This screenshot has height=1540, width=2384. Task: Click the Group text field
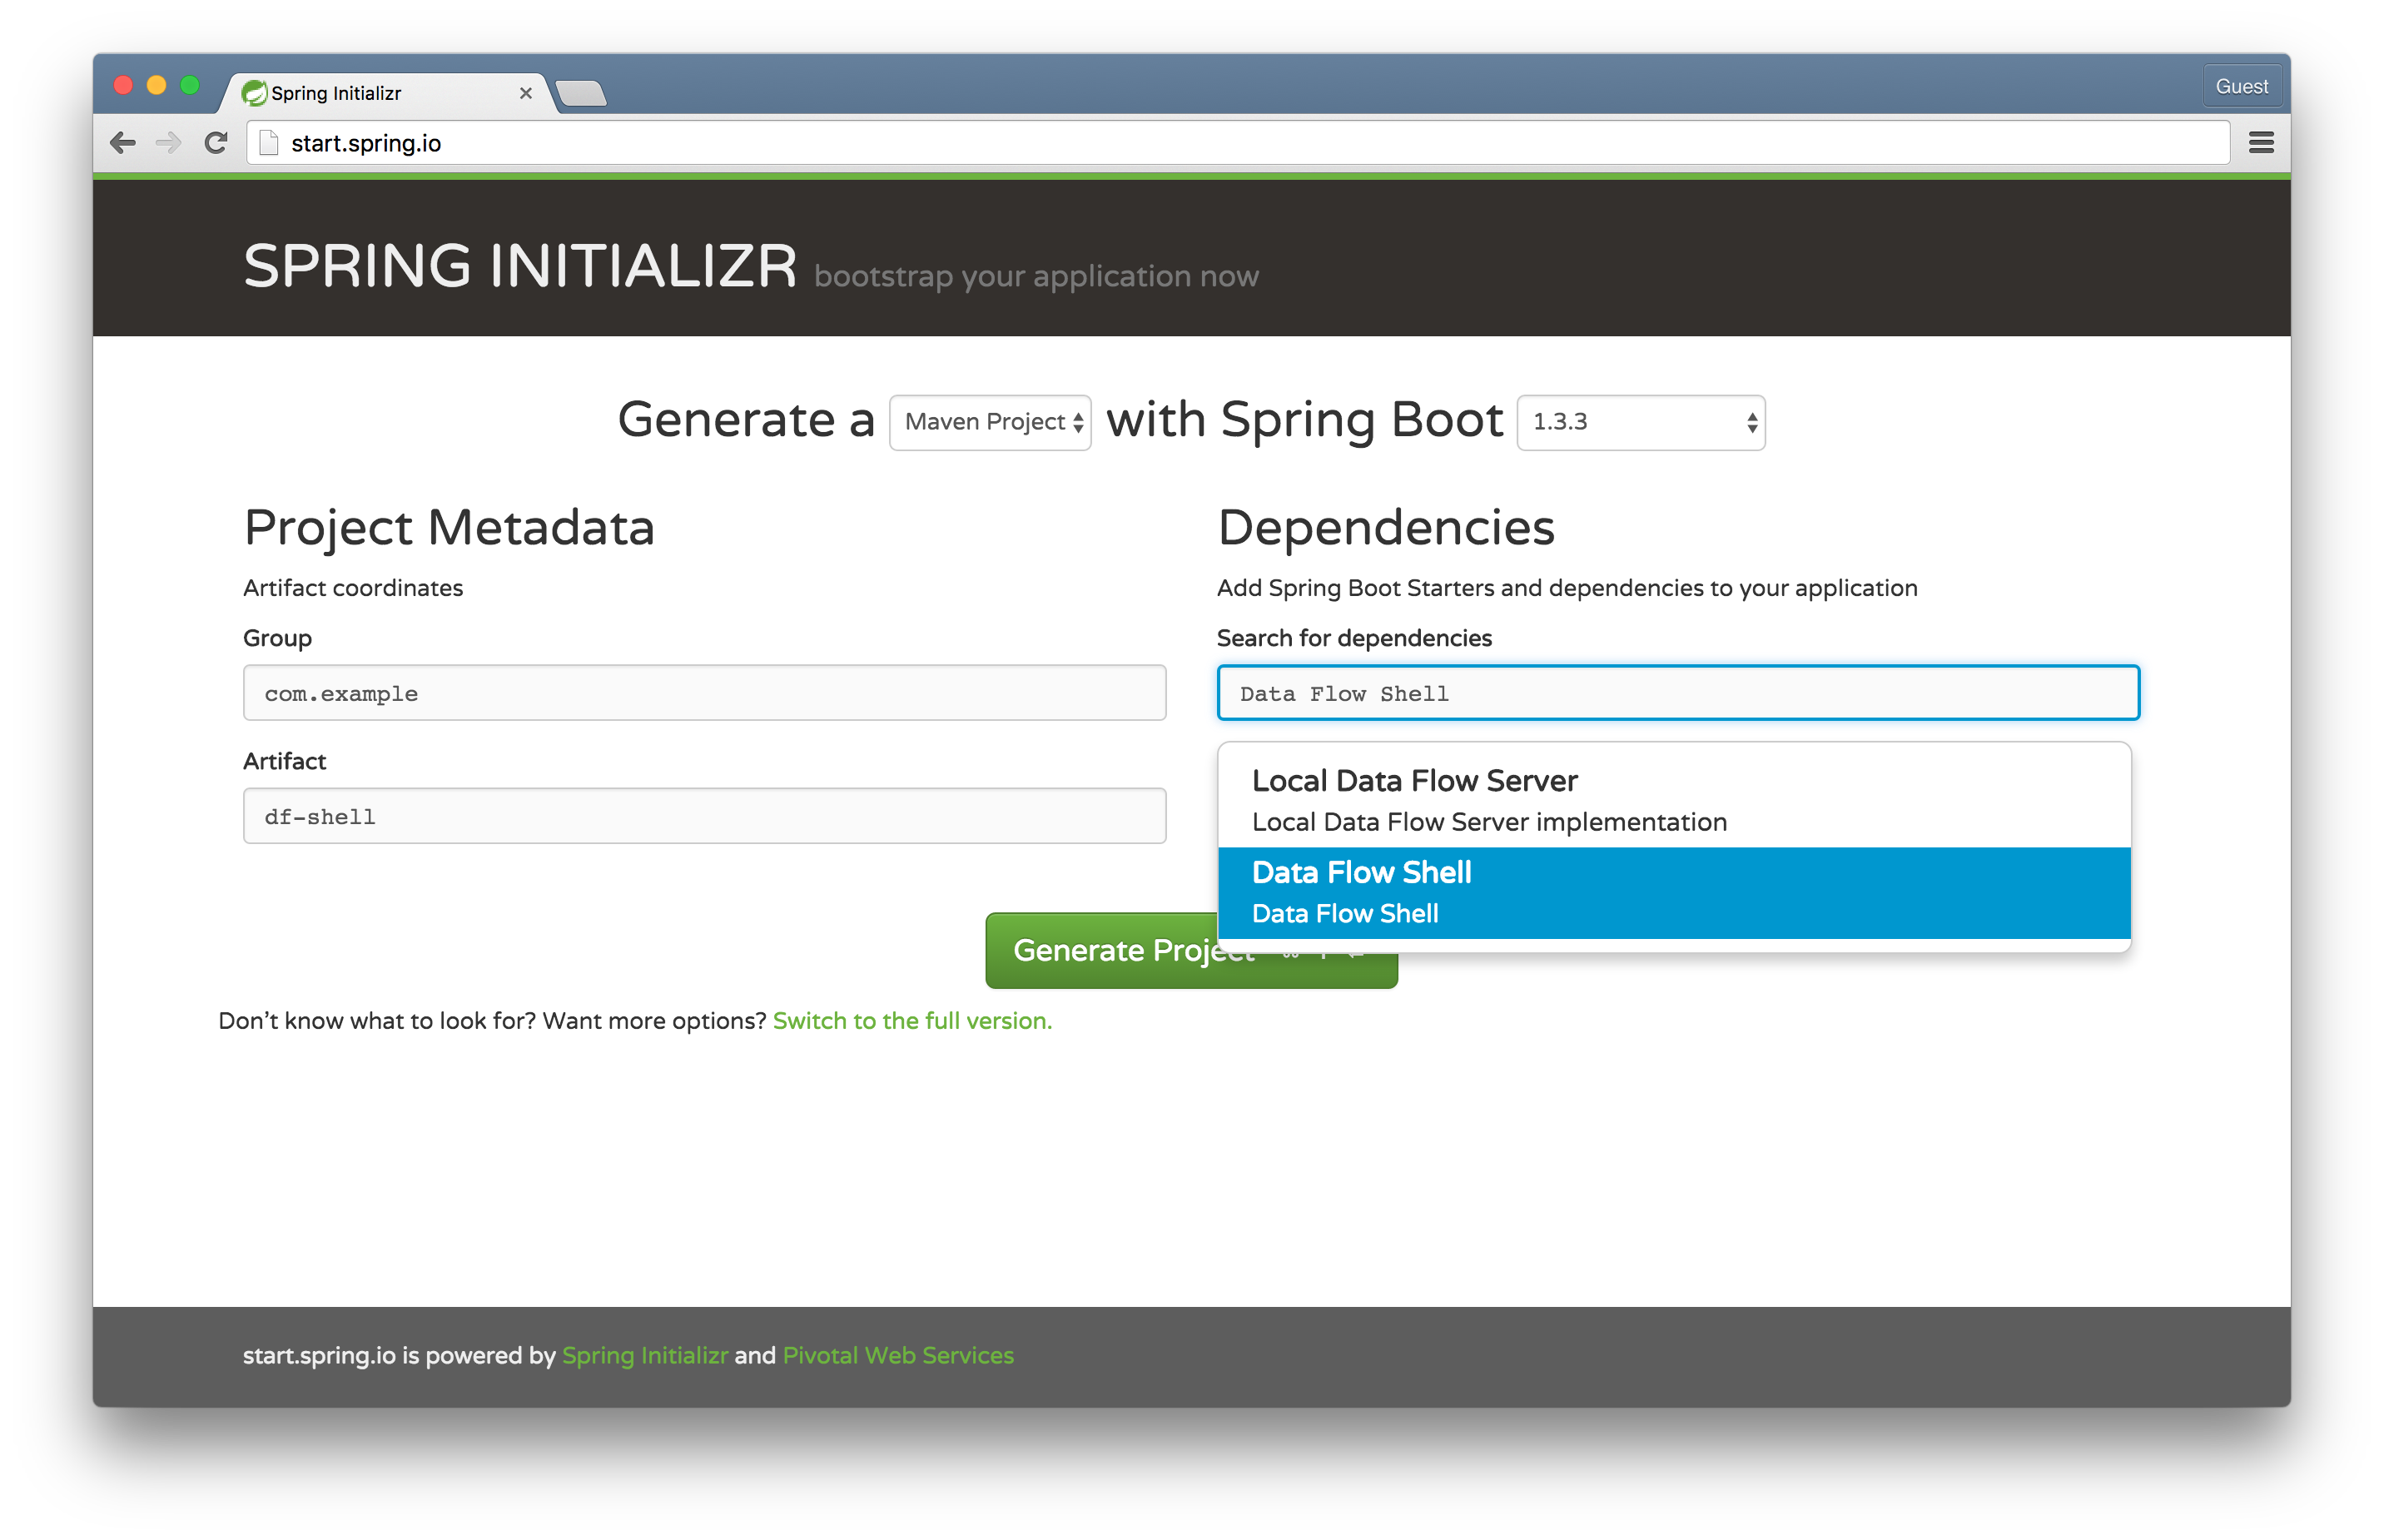click(704, 693)
